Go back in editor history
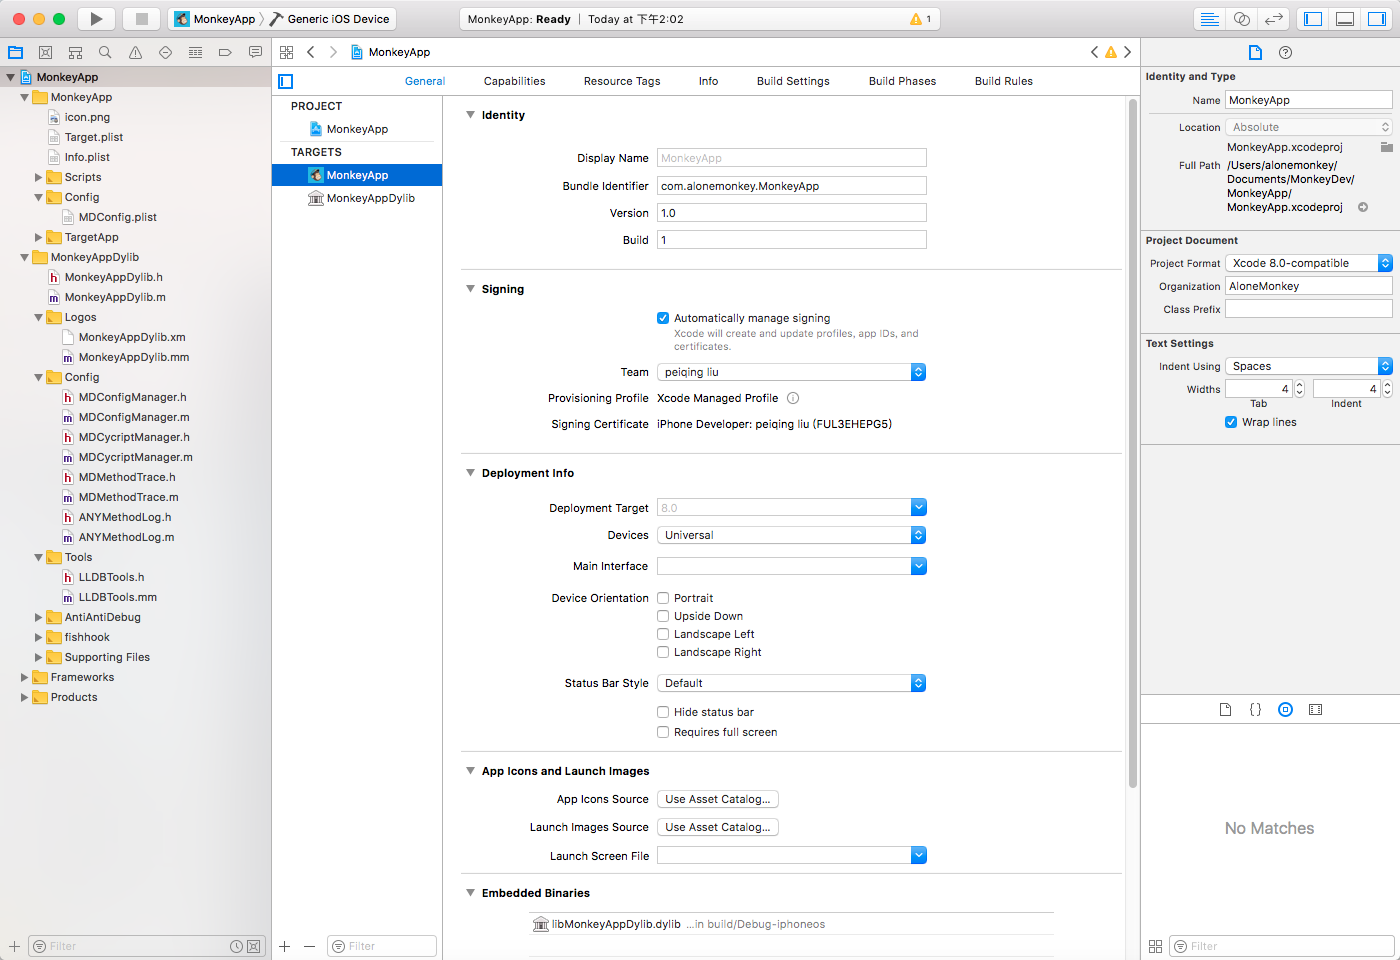1400x960 pixels. 311,52
